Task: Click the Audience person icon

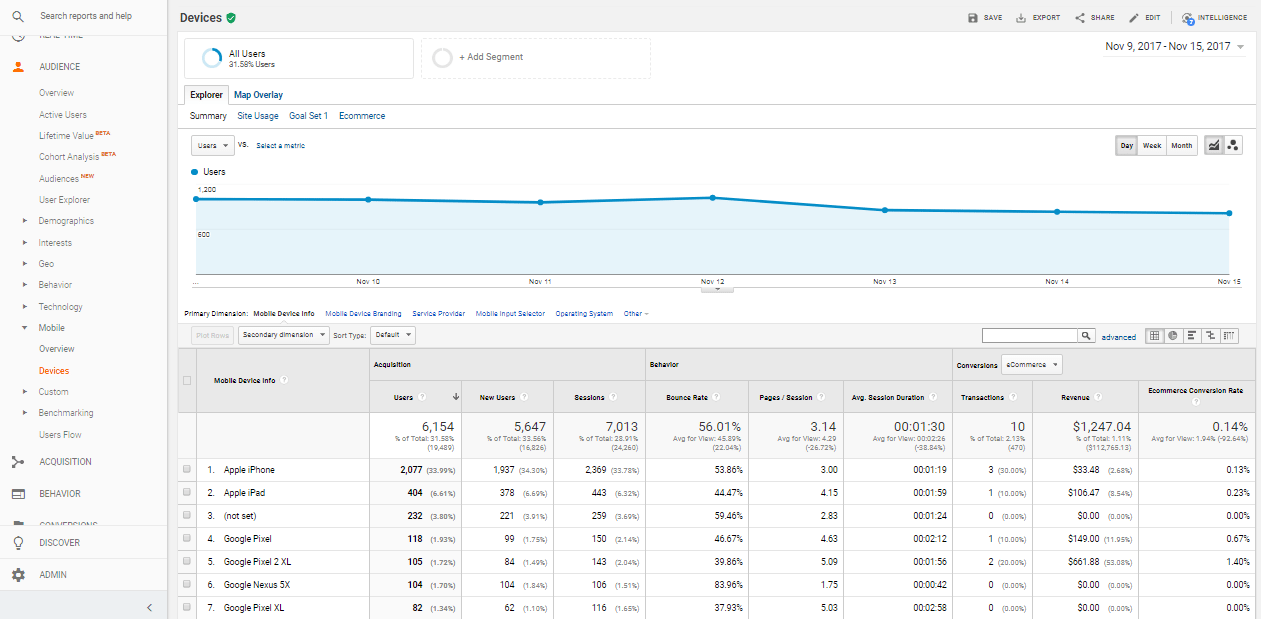Action: click(x=18, y=67)
